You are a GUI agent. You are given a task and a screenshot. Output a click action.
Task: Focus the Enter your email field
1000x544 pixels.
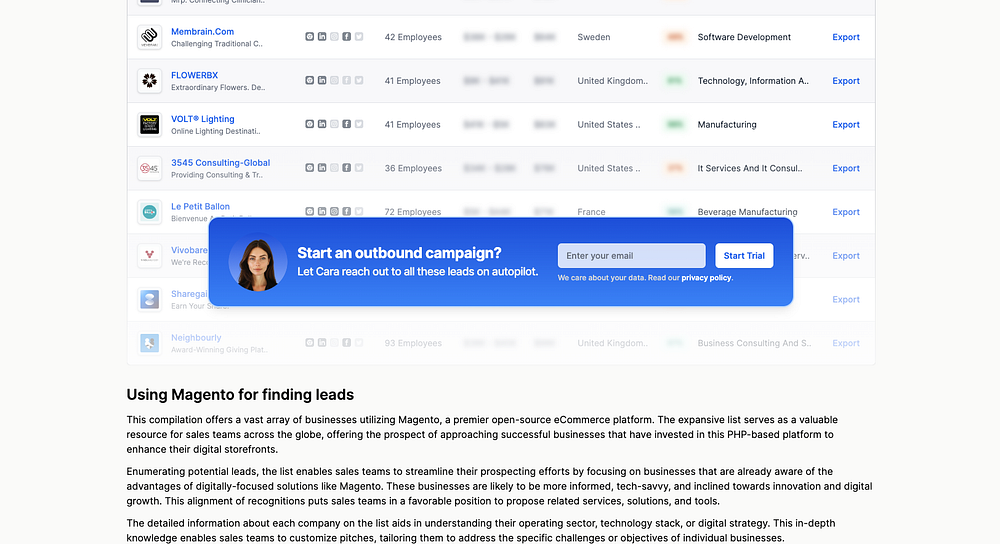click(631, 256)
